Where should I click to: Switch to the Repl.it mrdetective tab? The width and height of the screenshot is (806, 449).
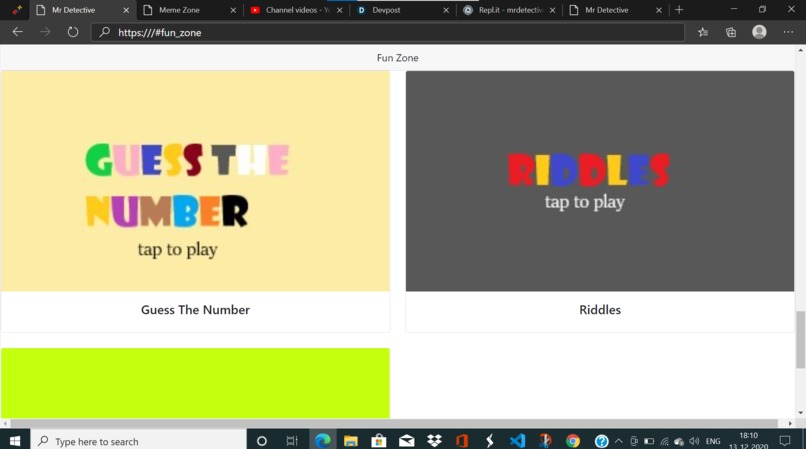coord(510,10)
